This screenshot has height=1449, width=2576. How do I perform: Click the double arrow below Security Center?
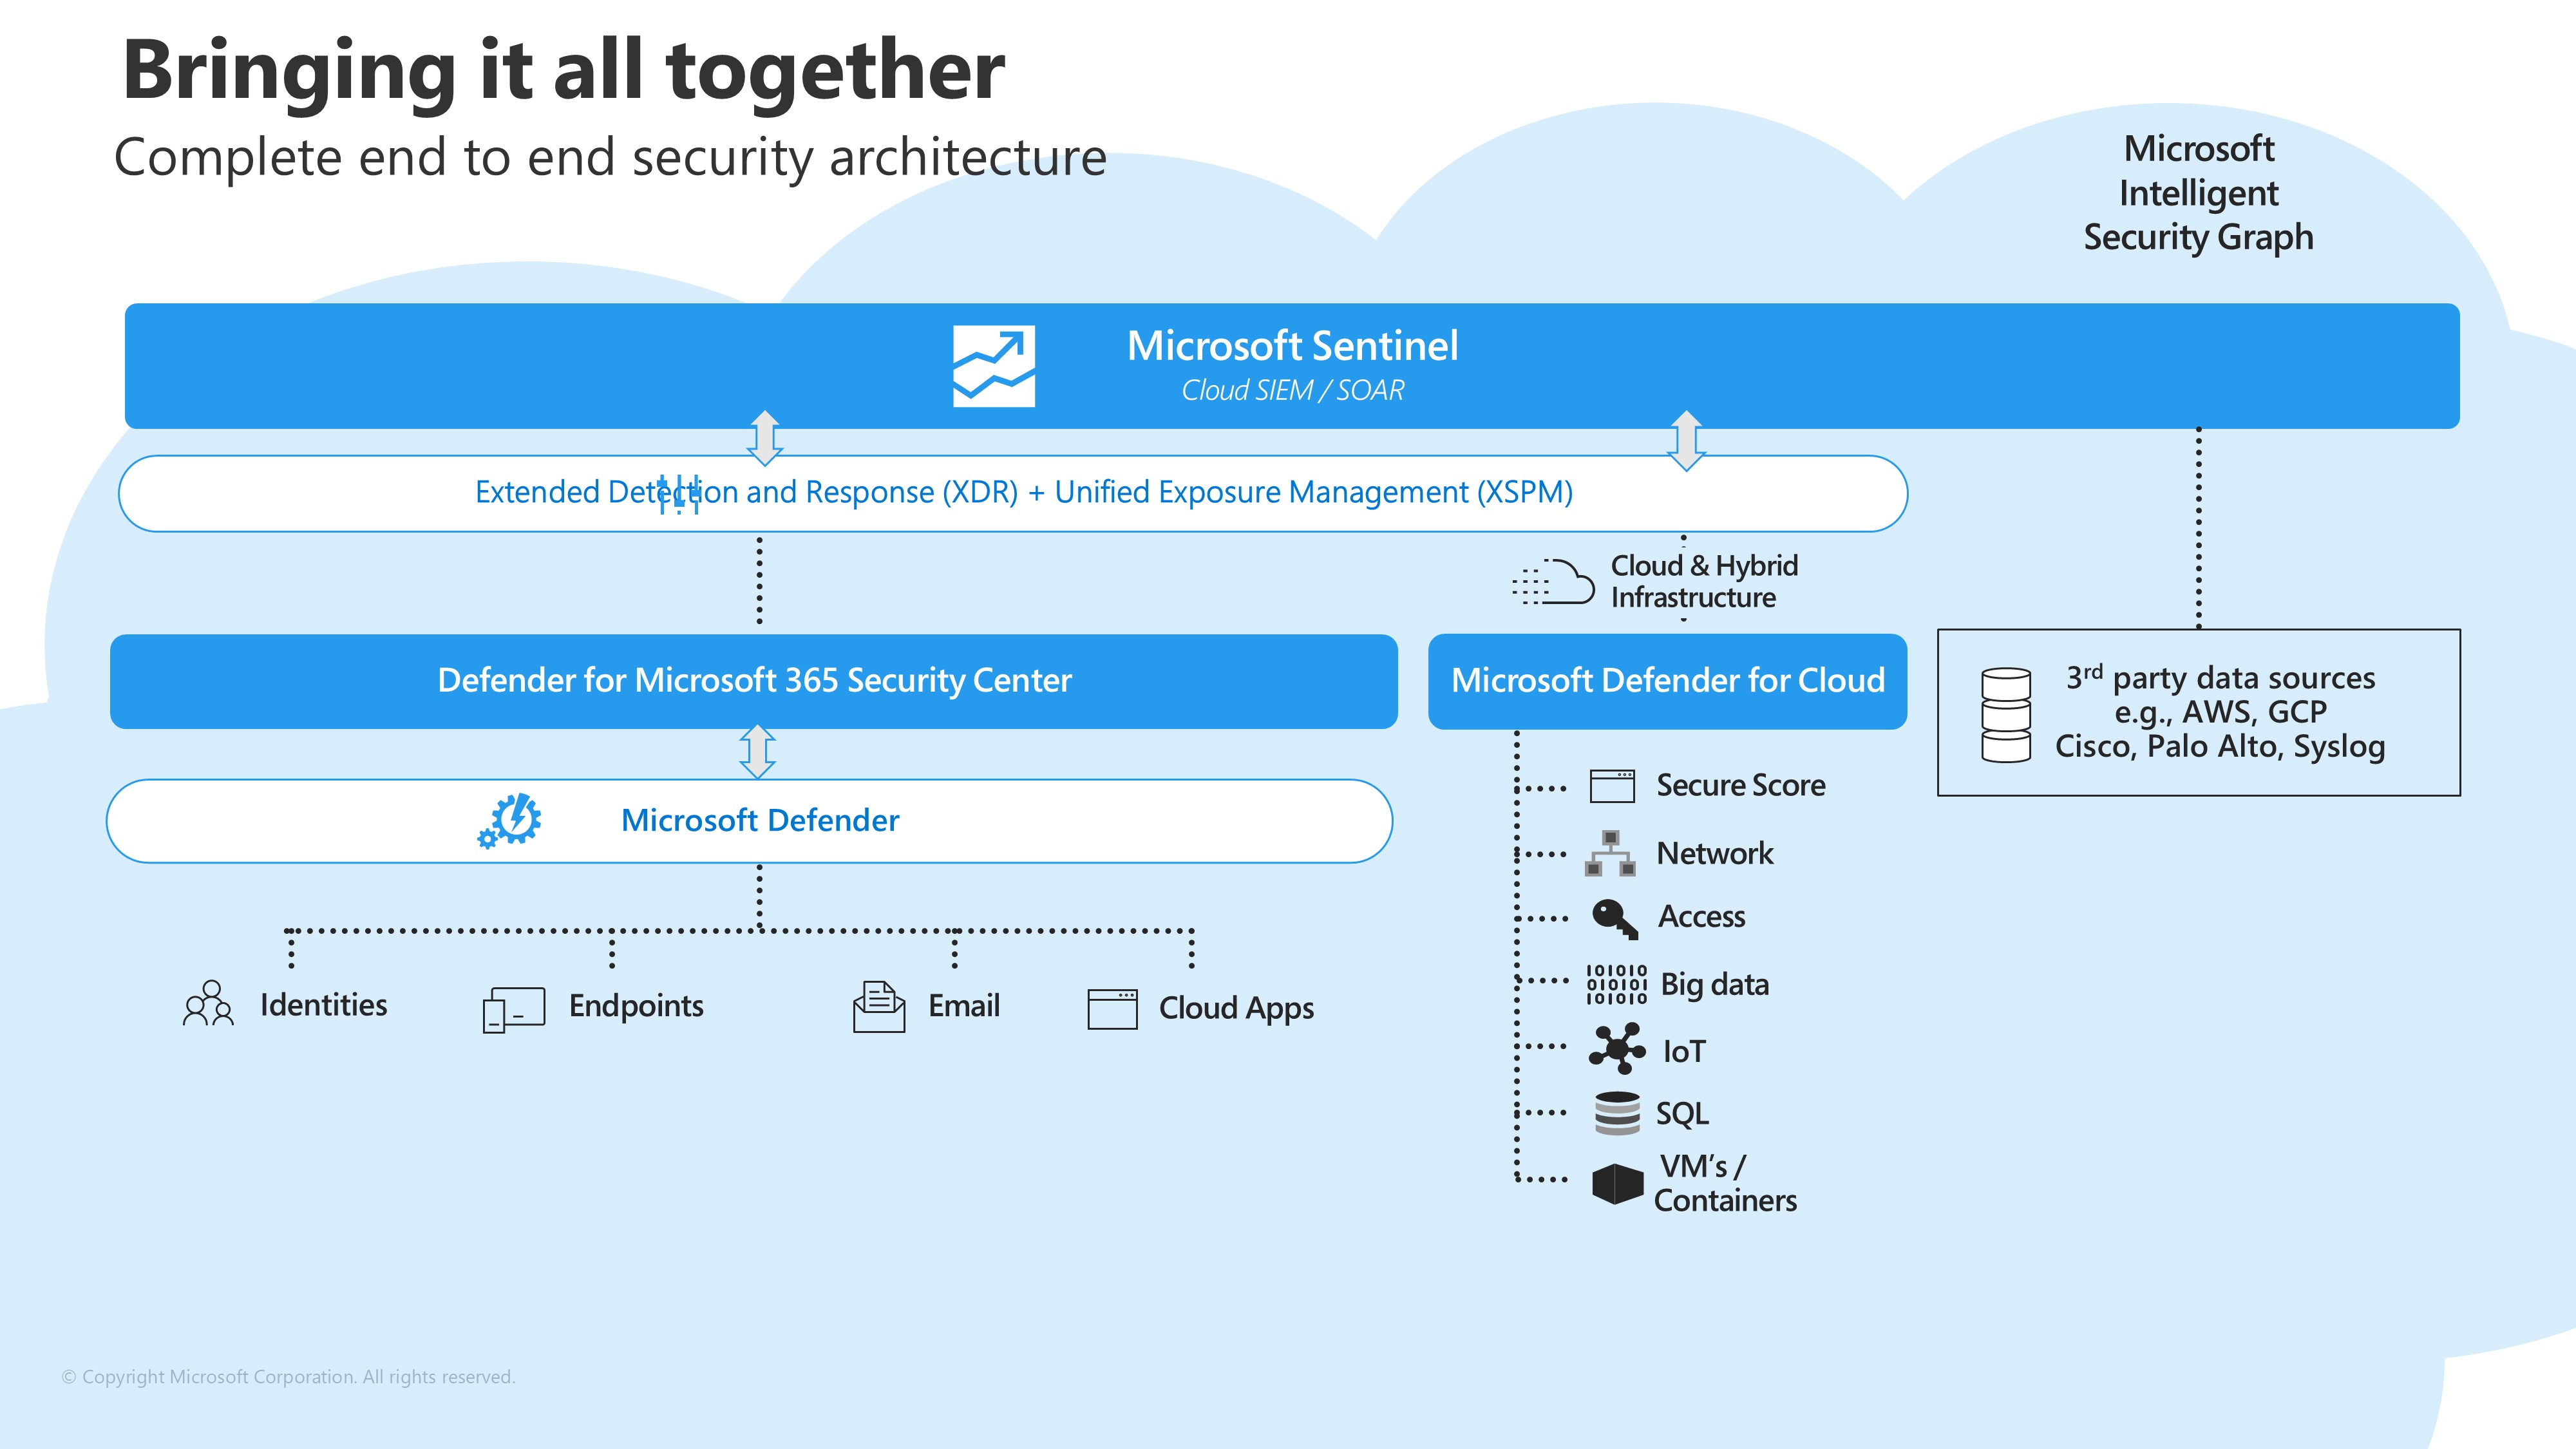coord(757,752)
